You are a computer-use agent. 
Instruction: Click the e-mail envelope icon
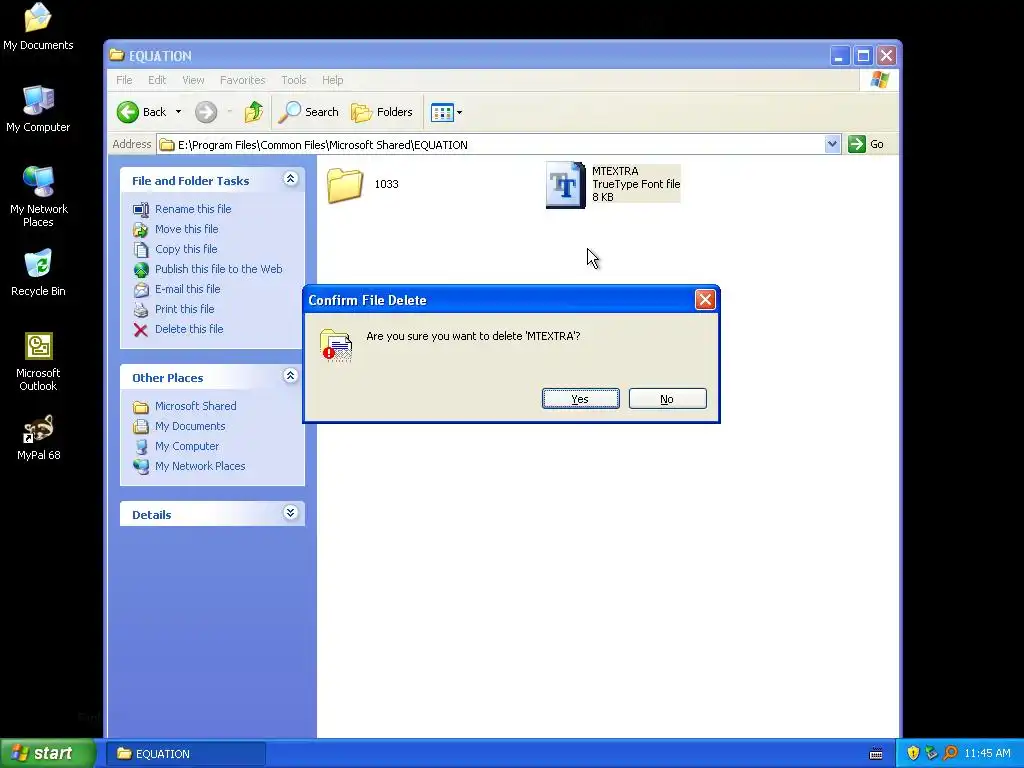pos(140,290)
